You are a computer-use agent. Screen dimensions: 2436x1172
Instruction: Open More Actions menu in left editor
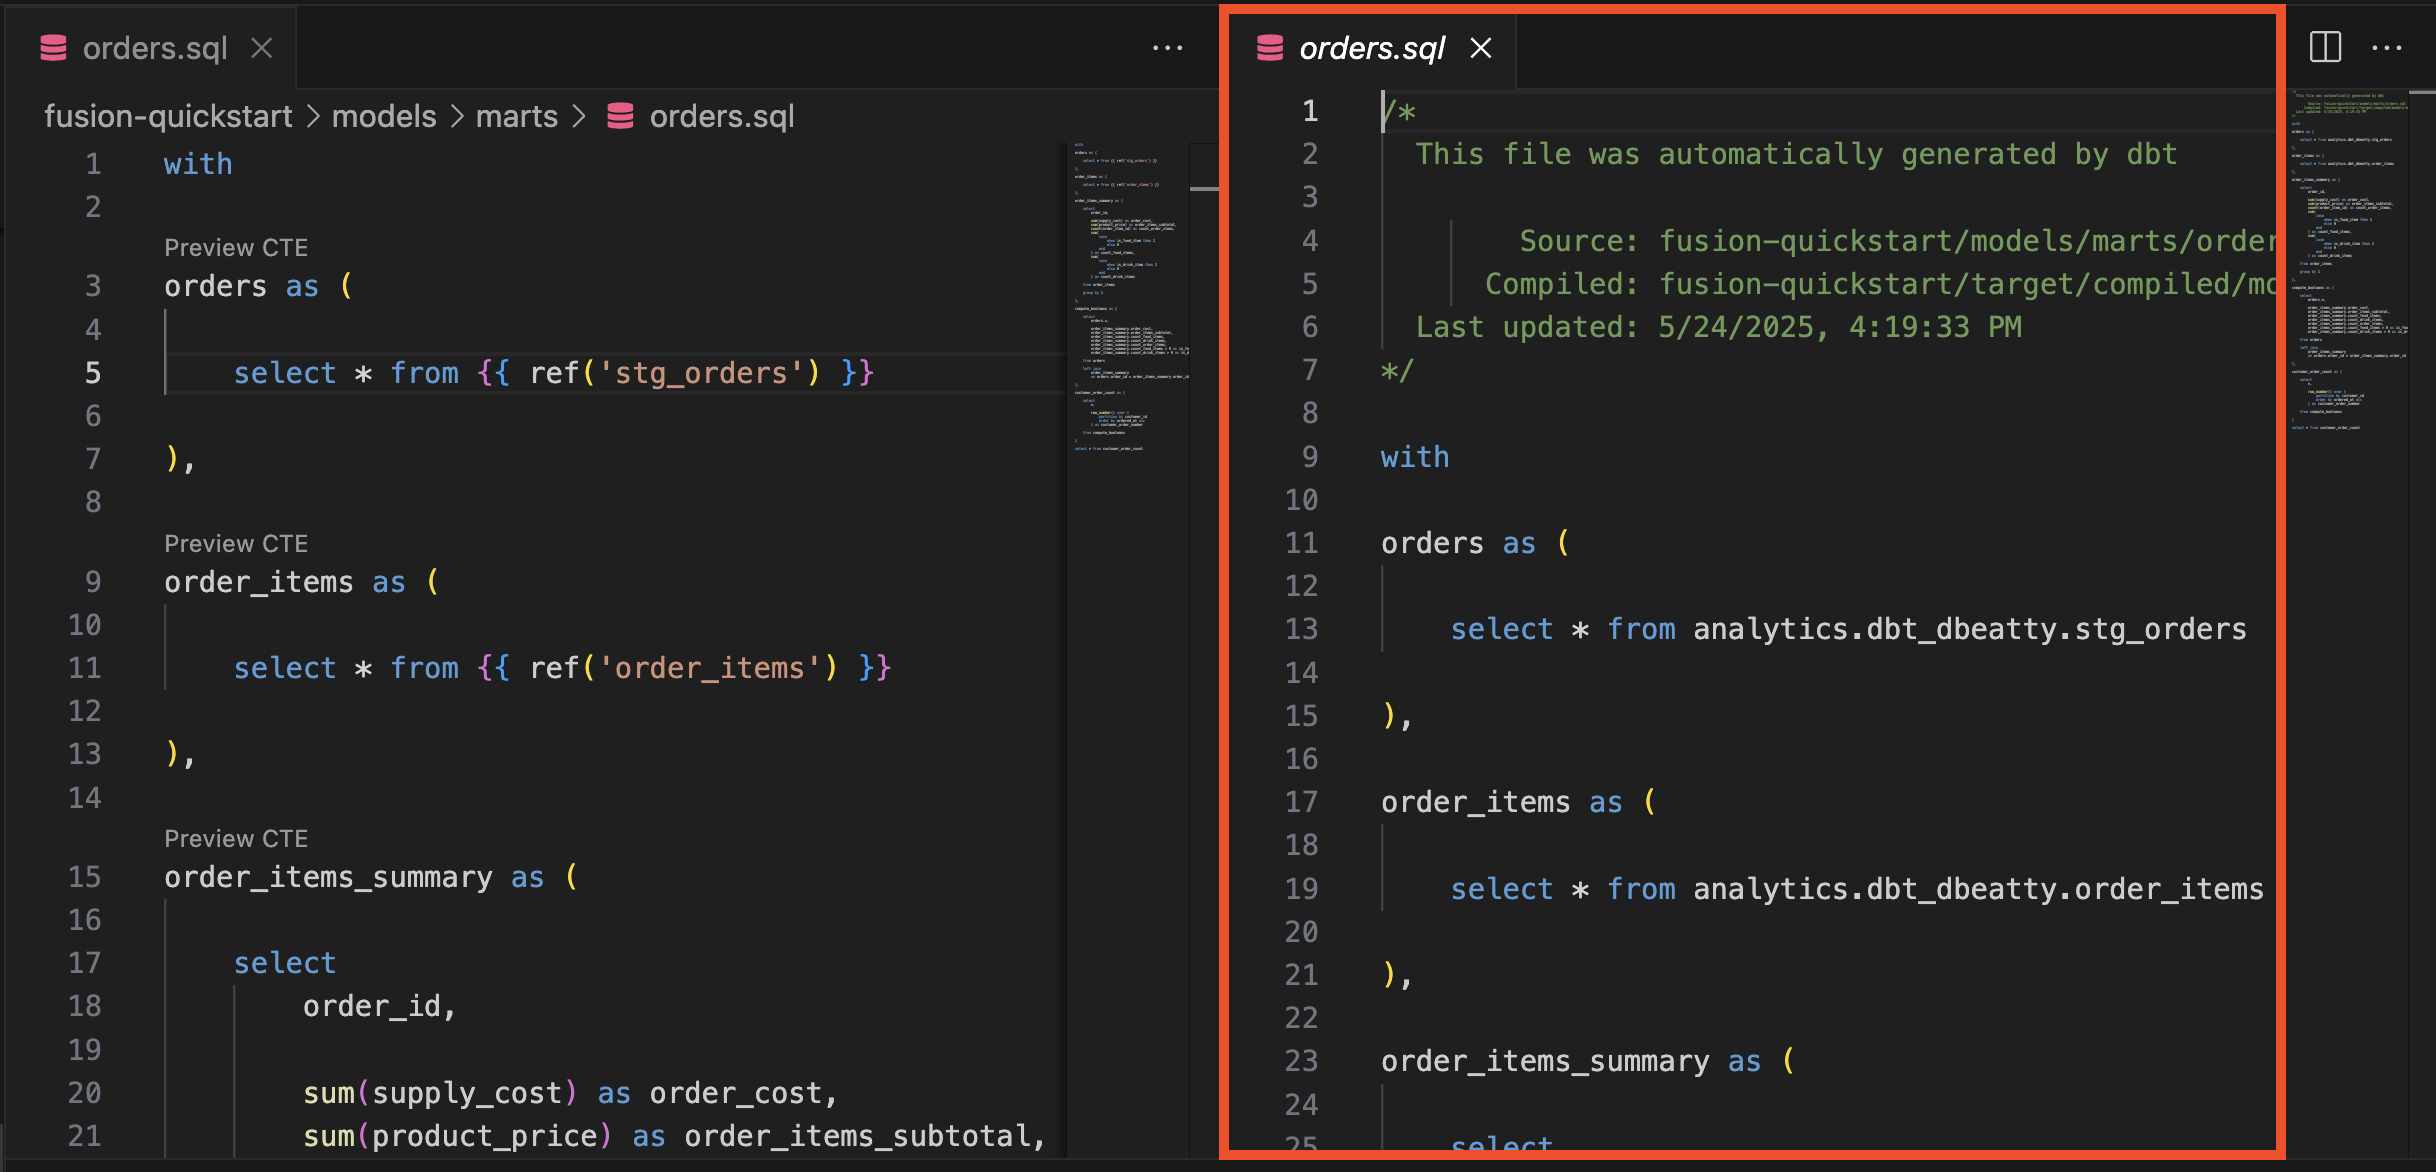[x=1168, y=46]
